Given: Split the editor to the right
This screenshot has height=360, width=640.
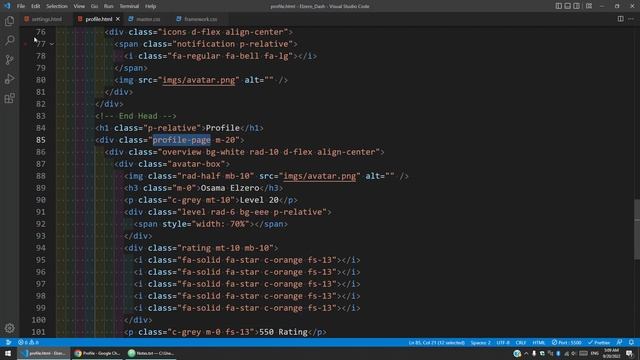Looking at the screenshot, I should 620,19.
